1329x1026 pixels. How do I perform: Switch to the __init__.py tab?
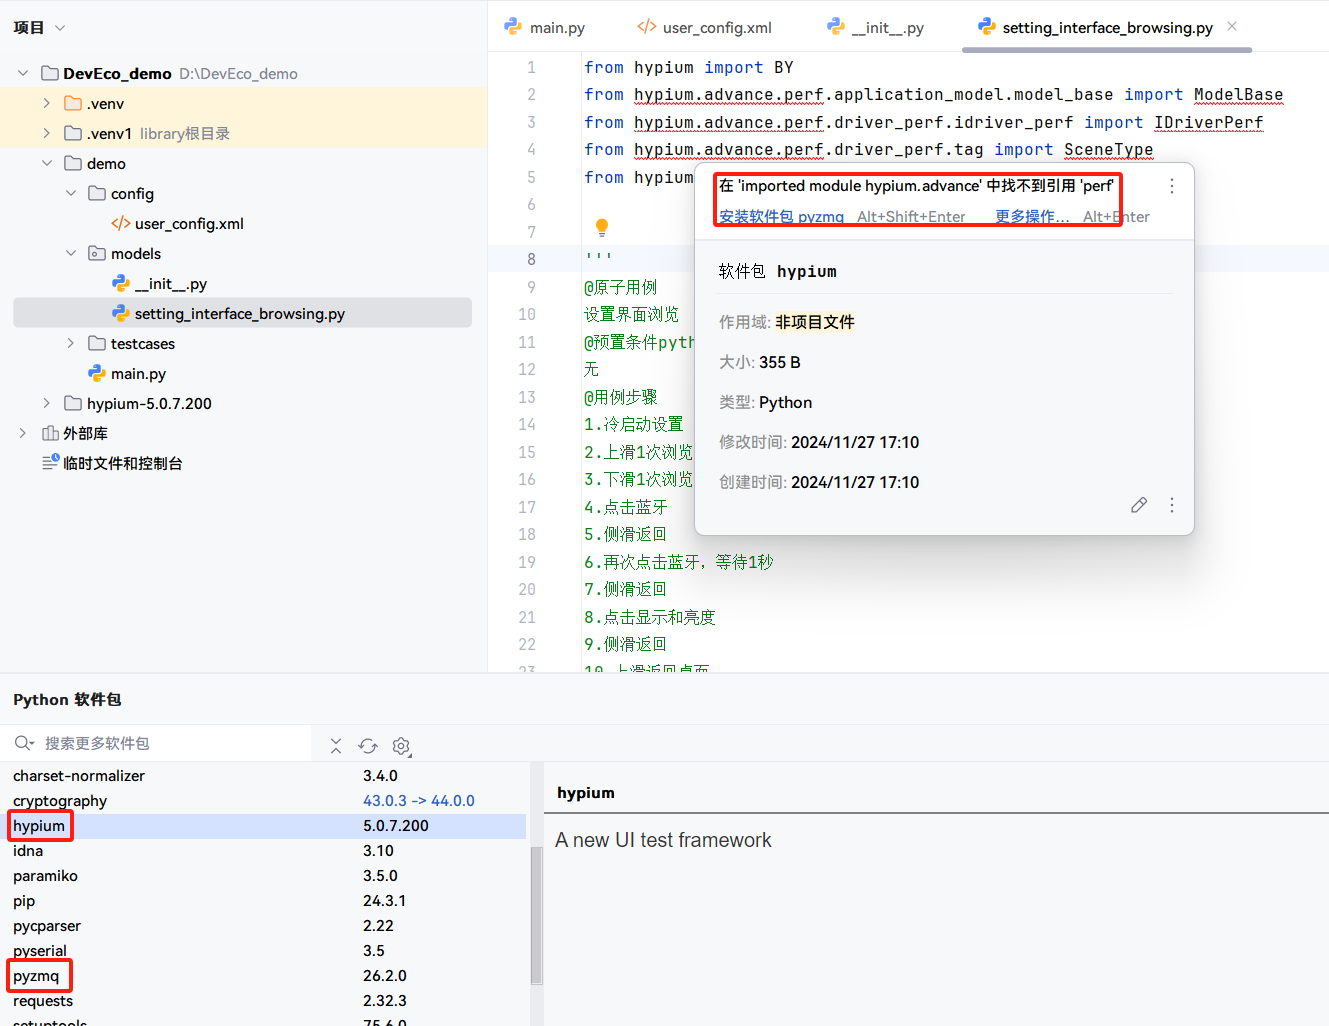click(x=876, y=28)
